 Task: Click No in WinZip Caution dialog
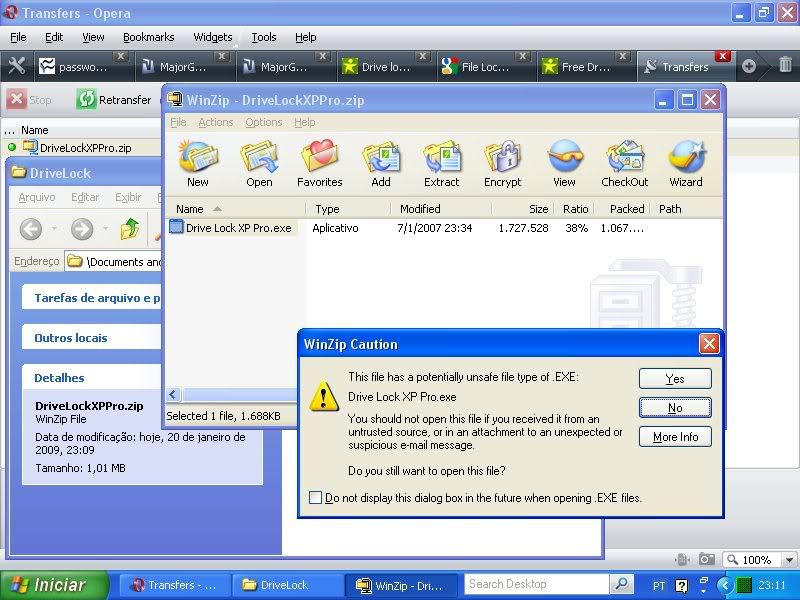(675, 408)
